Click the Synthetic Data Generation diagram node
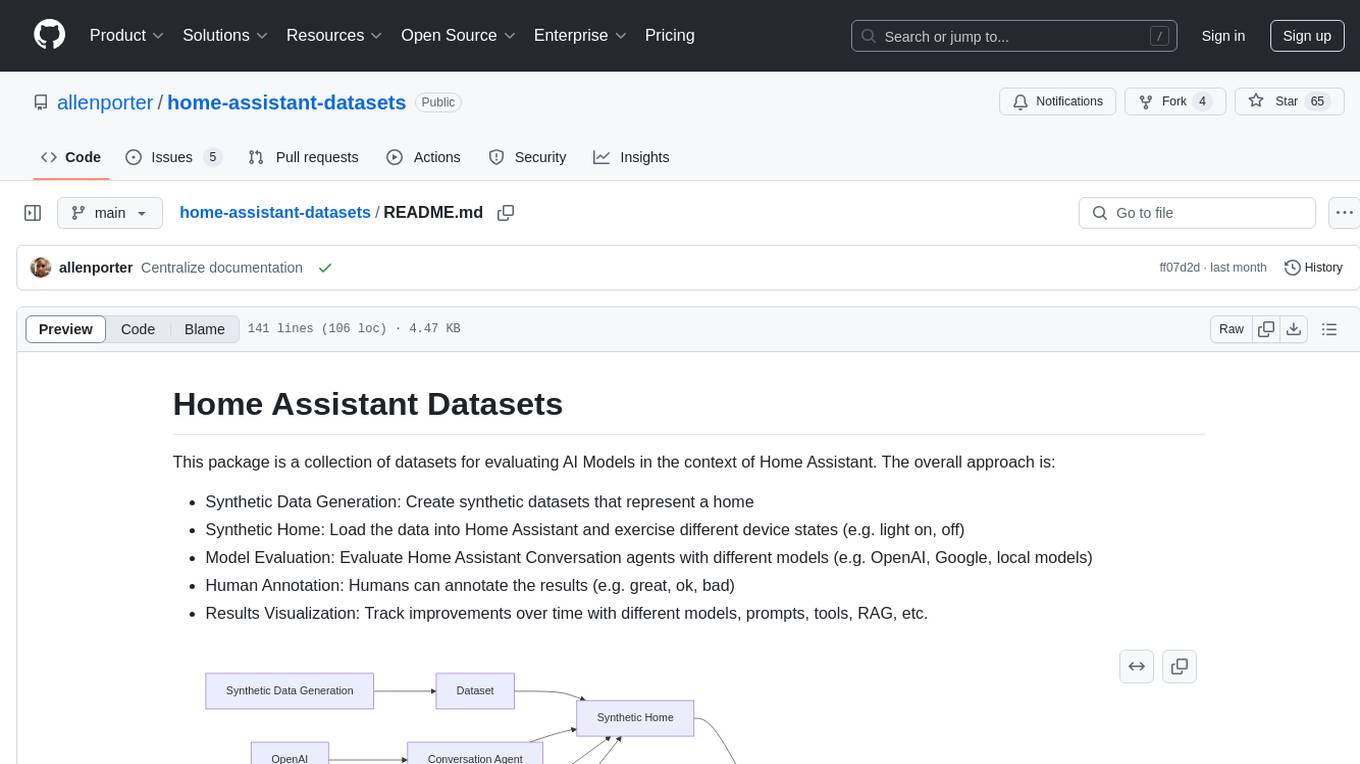The height and width of the screenshot is (764, 1360). [290, 691]
